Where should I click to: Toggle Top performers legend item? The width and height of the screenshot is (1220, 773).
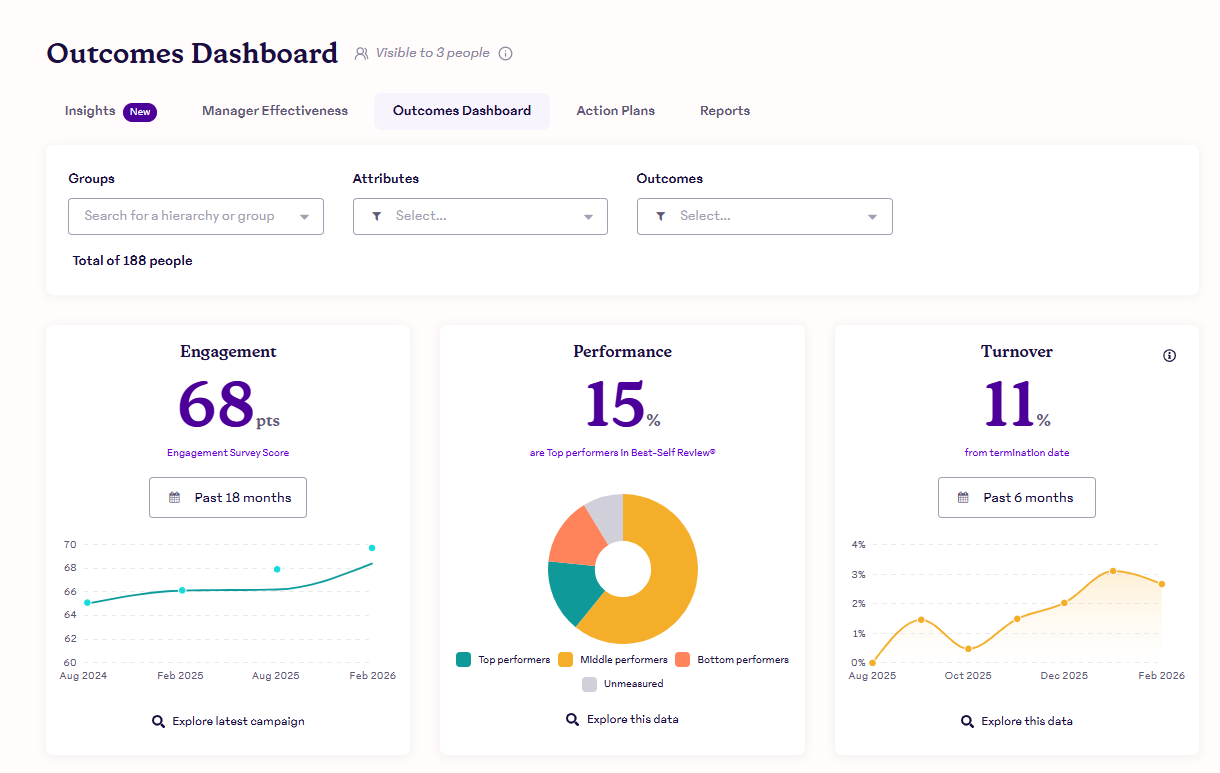point(503,660)
